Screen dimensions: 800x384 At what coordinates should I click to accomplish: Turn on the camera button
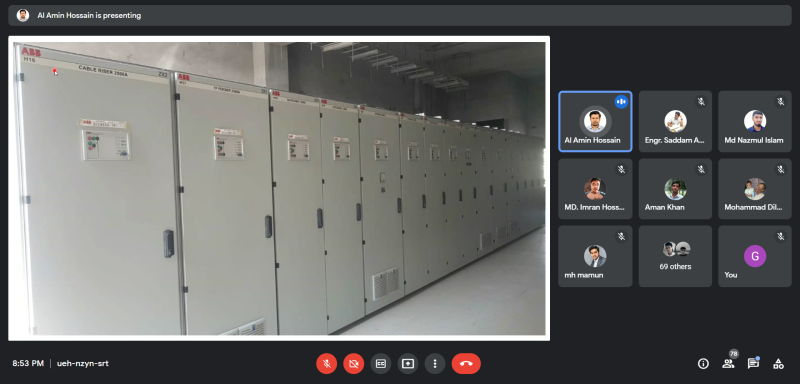click(x=354, y=364)
